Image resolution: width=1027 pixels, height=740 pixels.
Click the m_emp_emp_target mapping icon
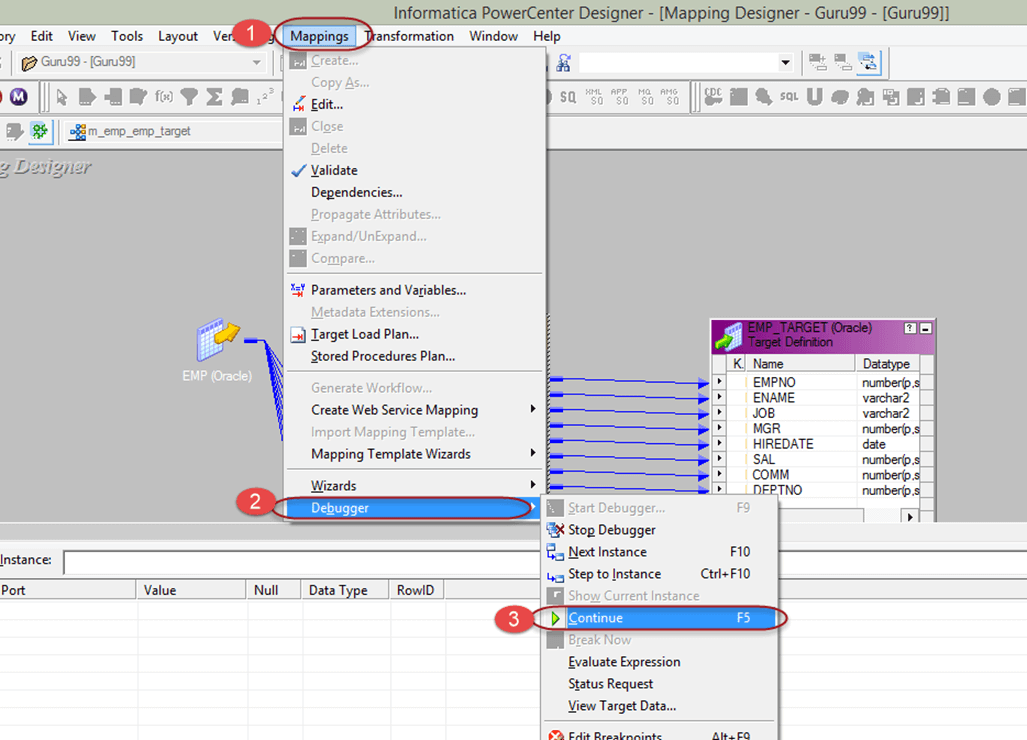click(77, 132)
